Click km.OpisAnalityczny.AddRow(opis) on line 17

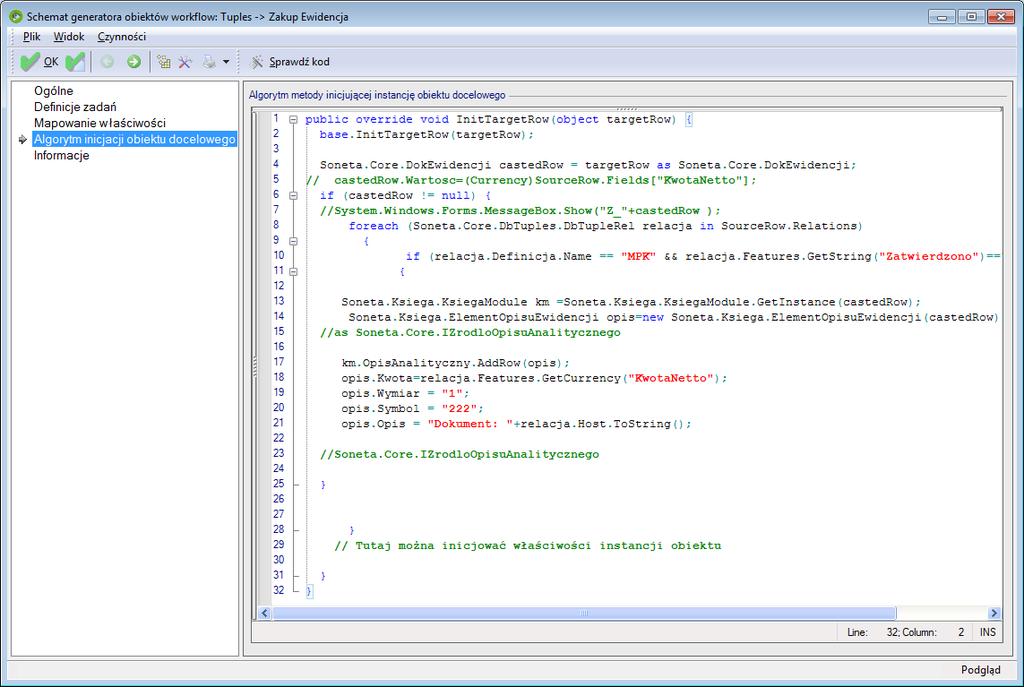coord(455,363)
